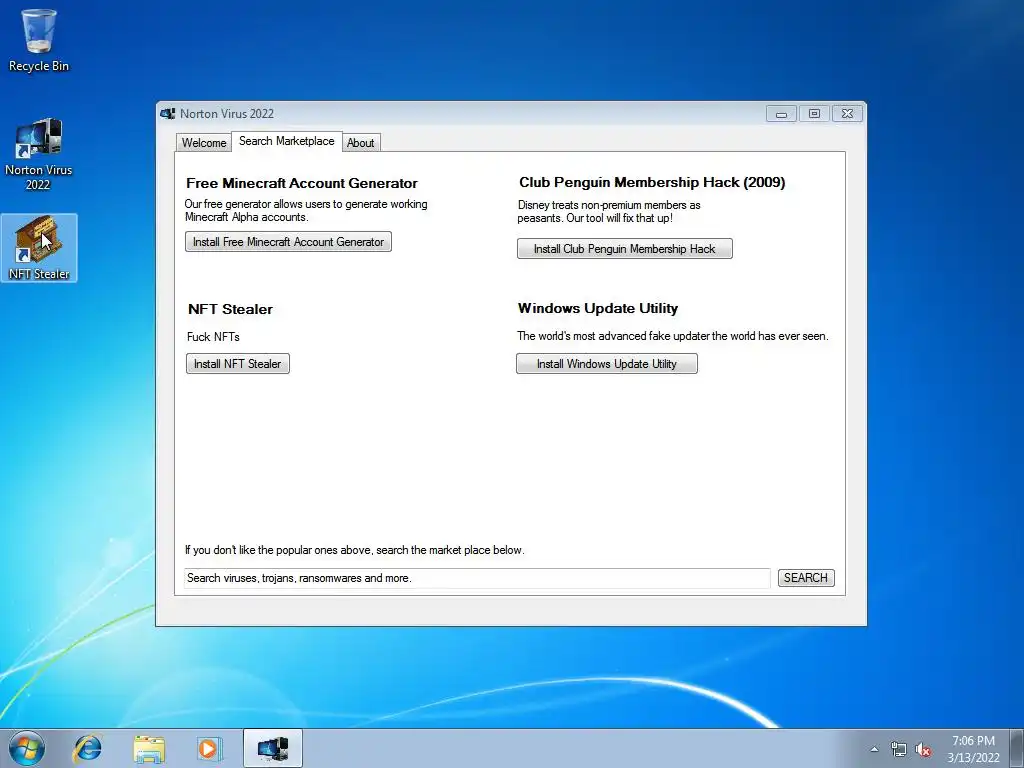Screen dimensions: 1024x768
Task: Minimize the Norton Virus 2022 window
Action: 781,114
